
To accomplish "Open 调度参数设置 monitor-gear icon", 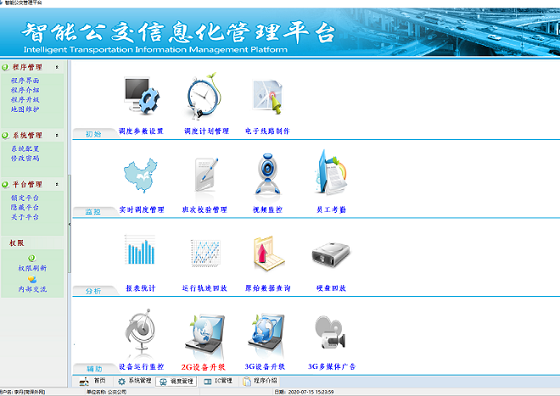I will pos(141,95).
